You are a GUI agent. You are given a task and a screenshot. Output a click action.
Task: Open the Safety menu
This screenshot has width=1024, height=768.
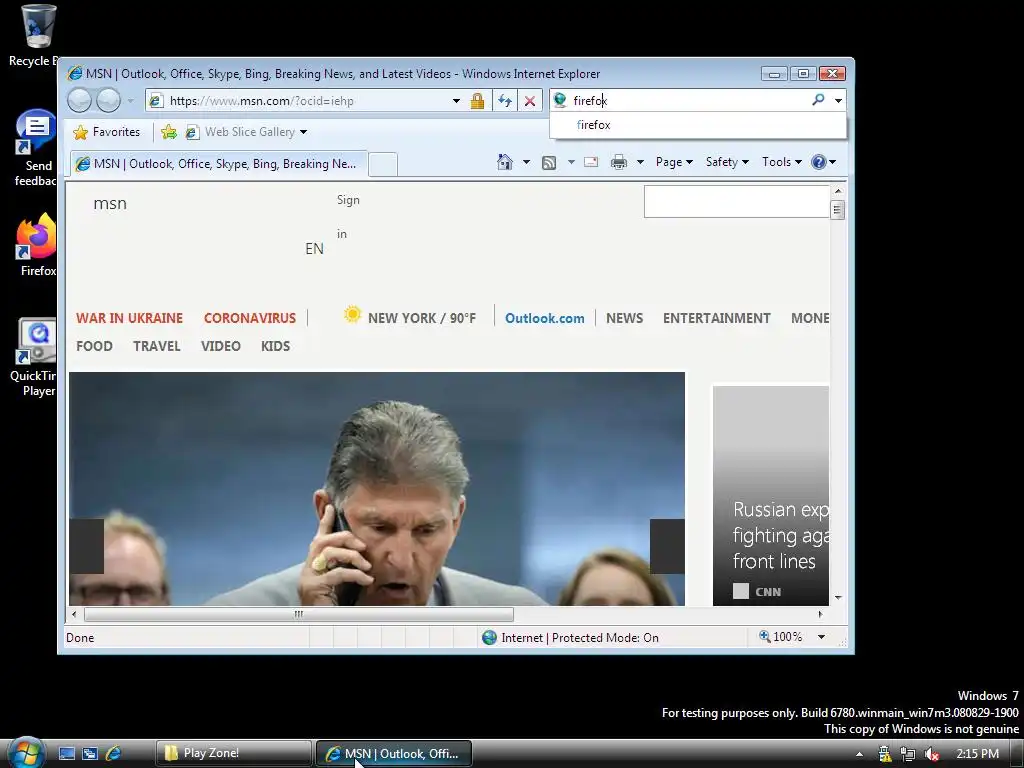click(727, 162)
